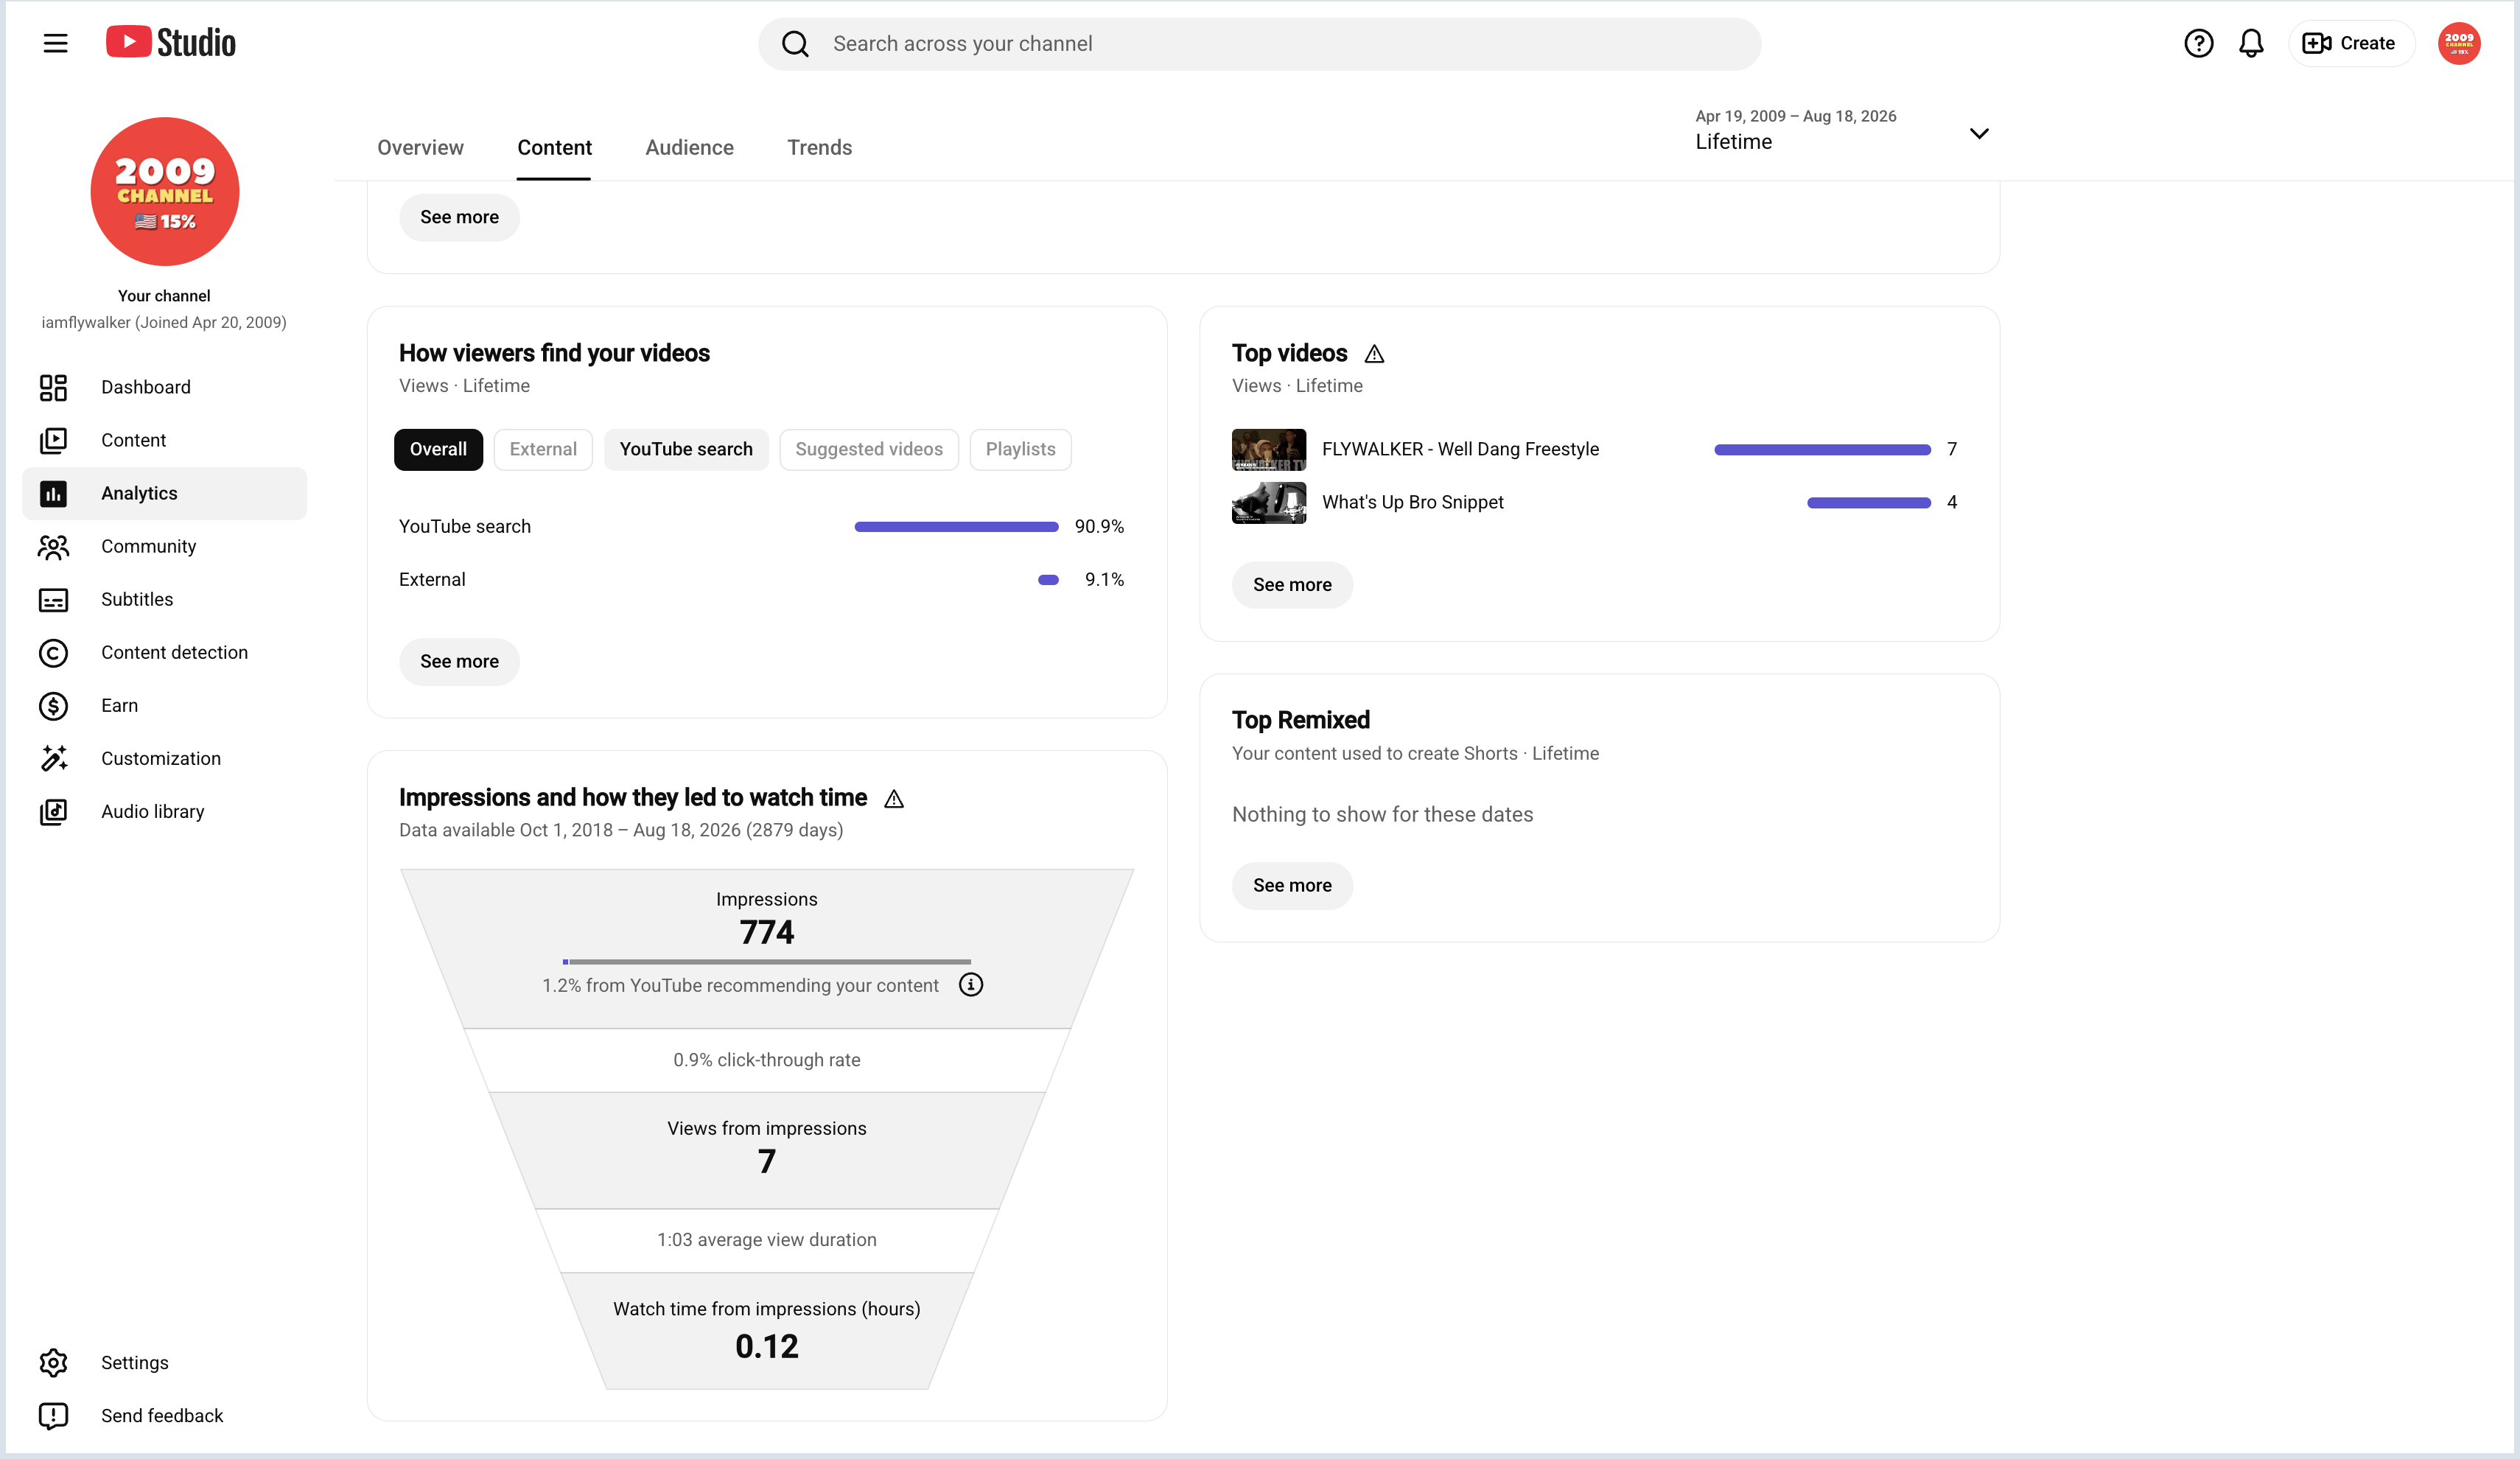Click the Settings gear icon
Viewport: 2520px width, 1459px height.
(x=53, y=1362)
